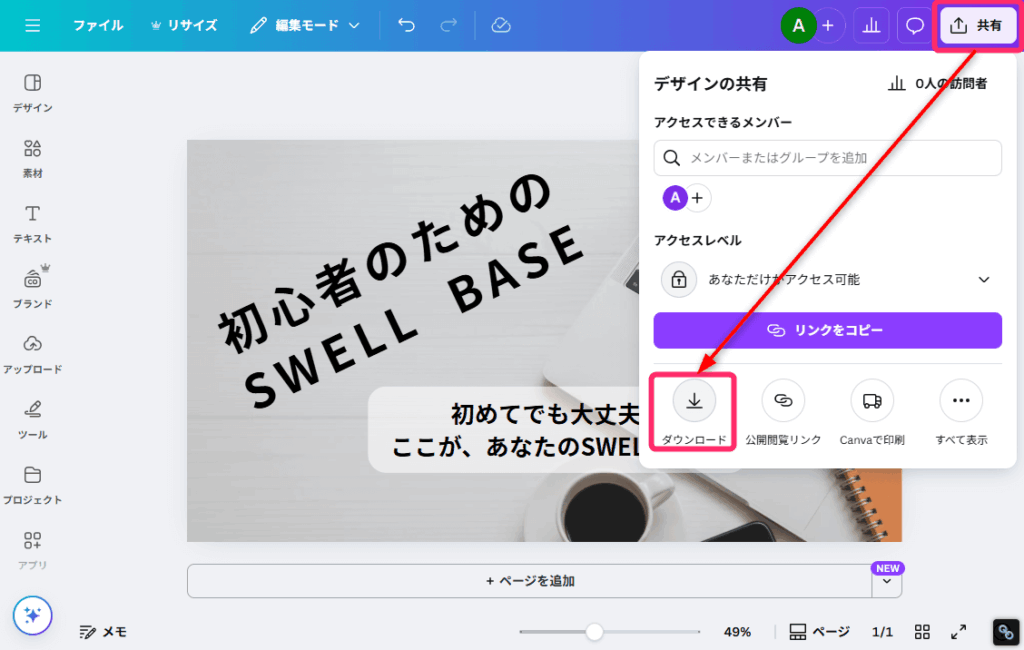
Task: Open the green A account avatar
Action: coord(798,26)
